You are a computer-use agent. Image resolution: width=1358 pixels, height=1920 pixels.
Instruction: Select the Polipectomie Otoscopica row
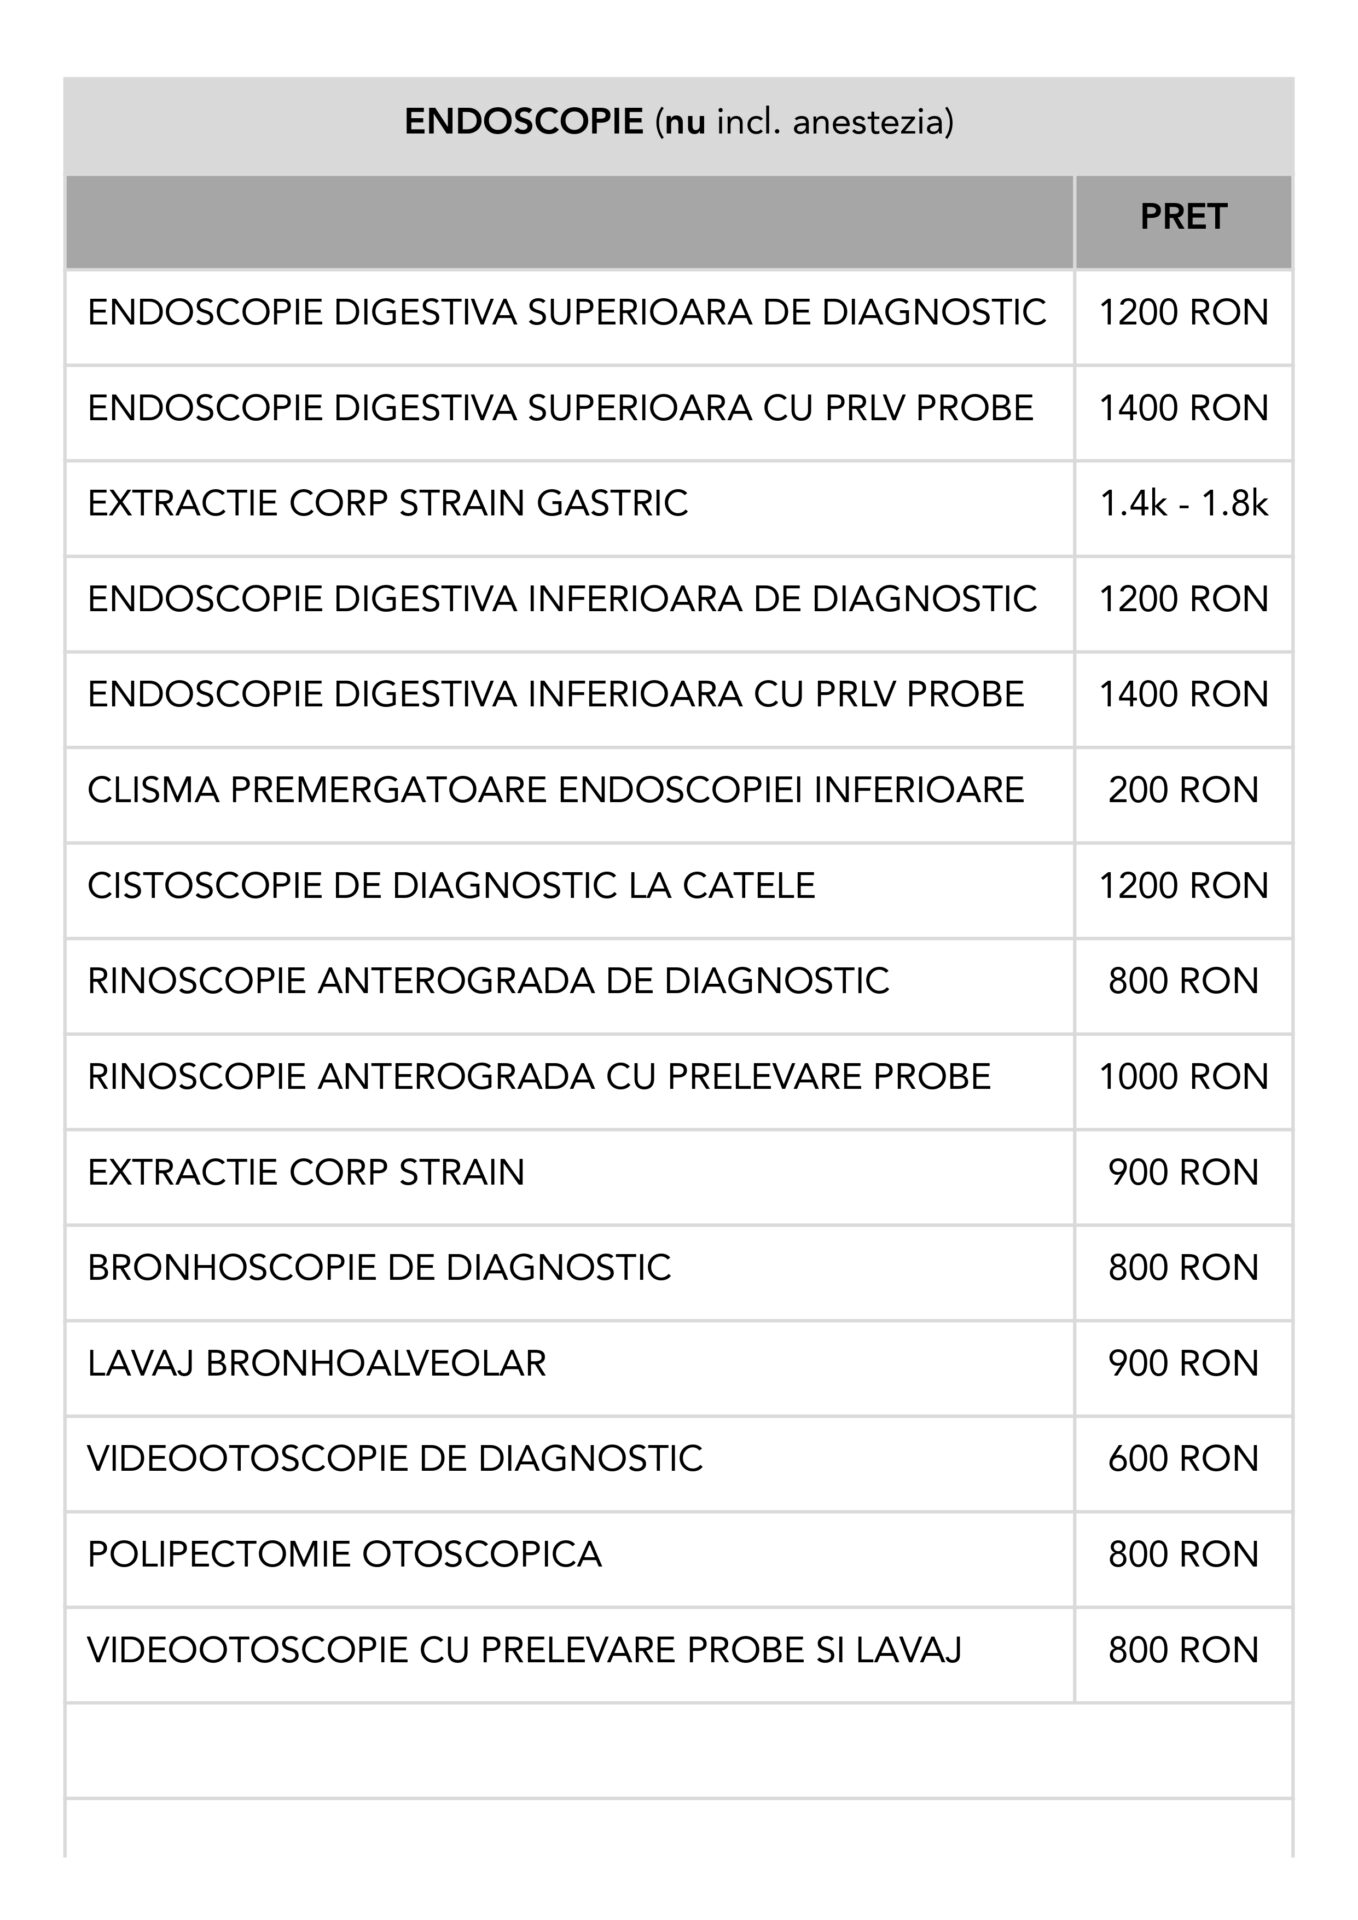point(344,1554)
